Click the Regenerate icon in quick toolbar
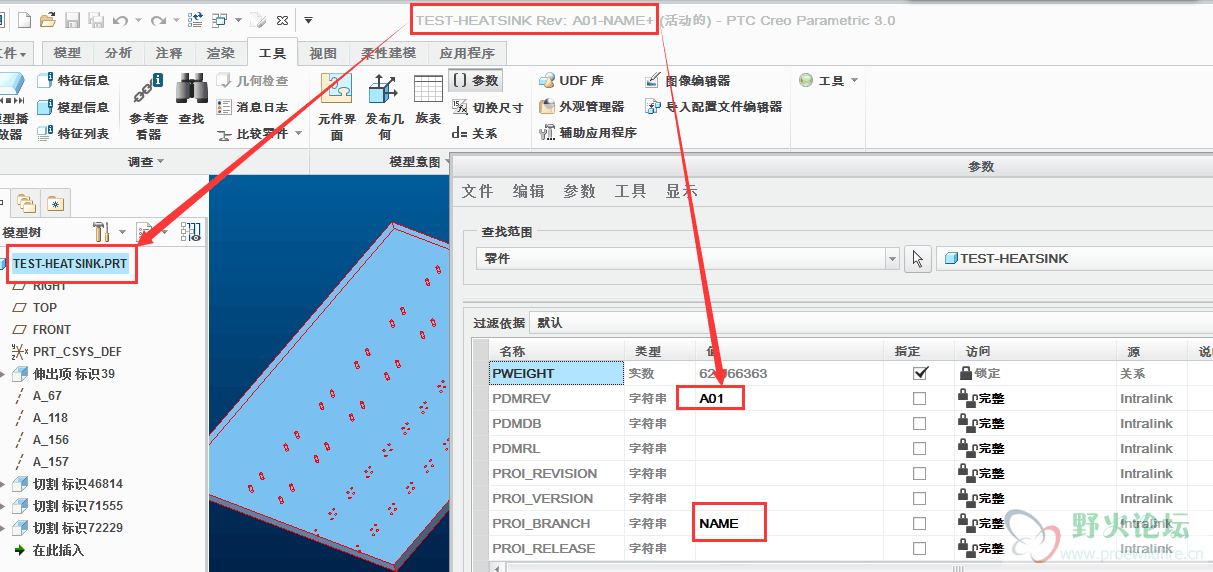The width and height of the screenshot is (1213, 572). (x=195, y=20)
